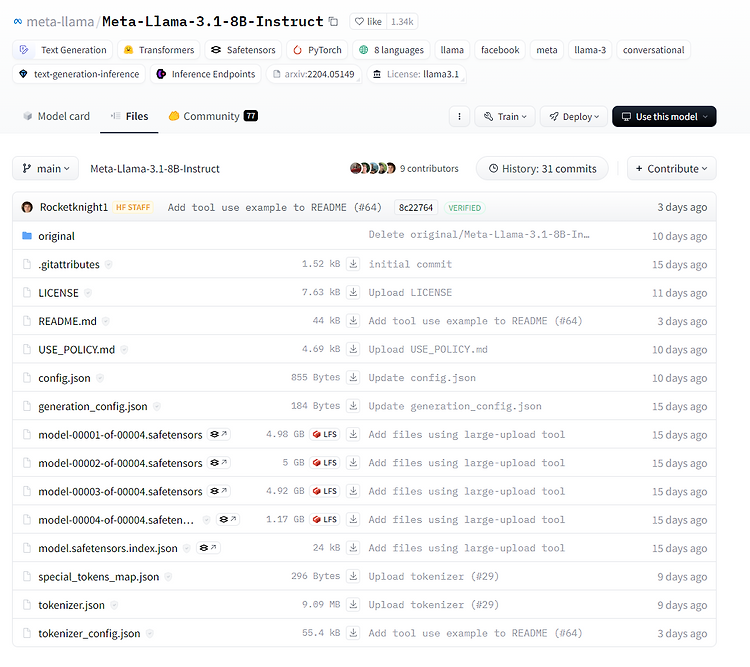Open the config.json file
This screenshot has width=750, height=667.
click(x=64, y=378)
